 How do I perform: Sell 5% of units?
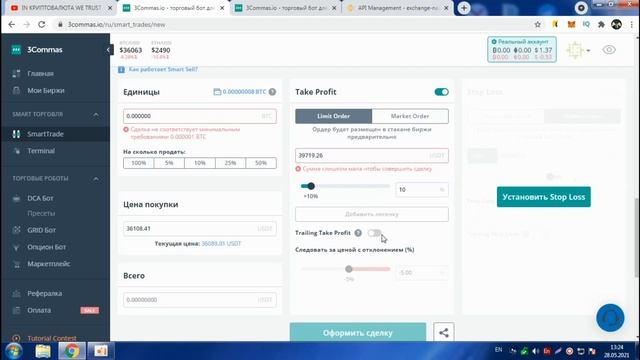(x=169, y=163)
